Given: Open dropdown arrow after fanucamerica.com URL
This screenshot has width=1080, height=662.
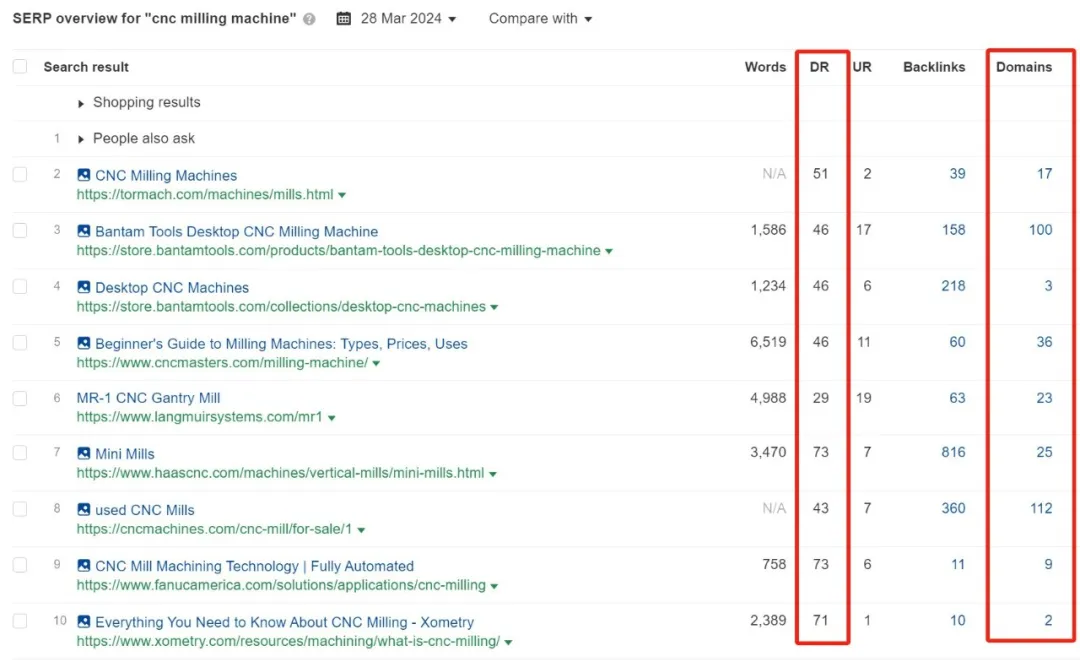Looking at the screenshot, I should pos(494,586).
